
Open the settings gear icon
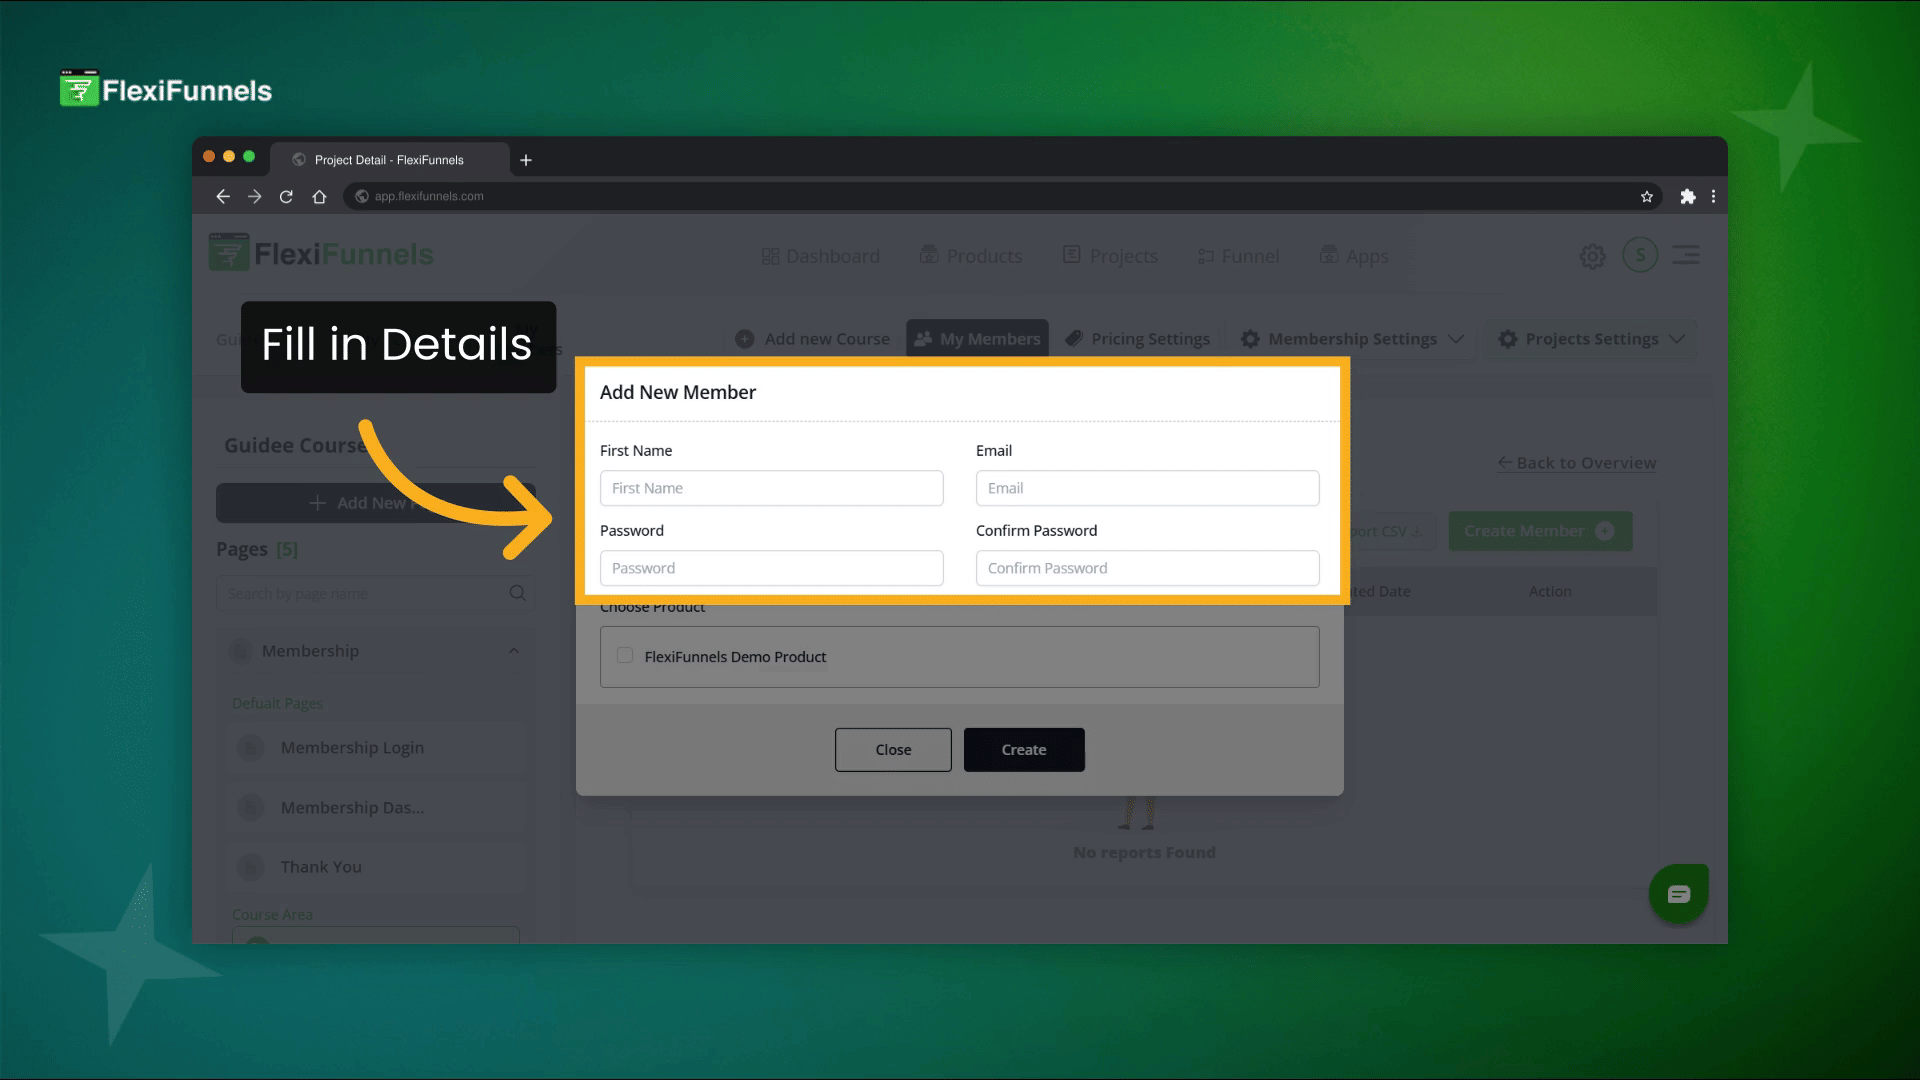1592,257
